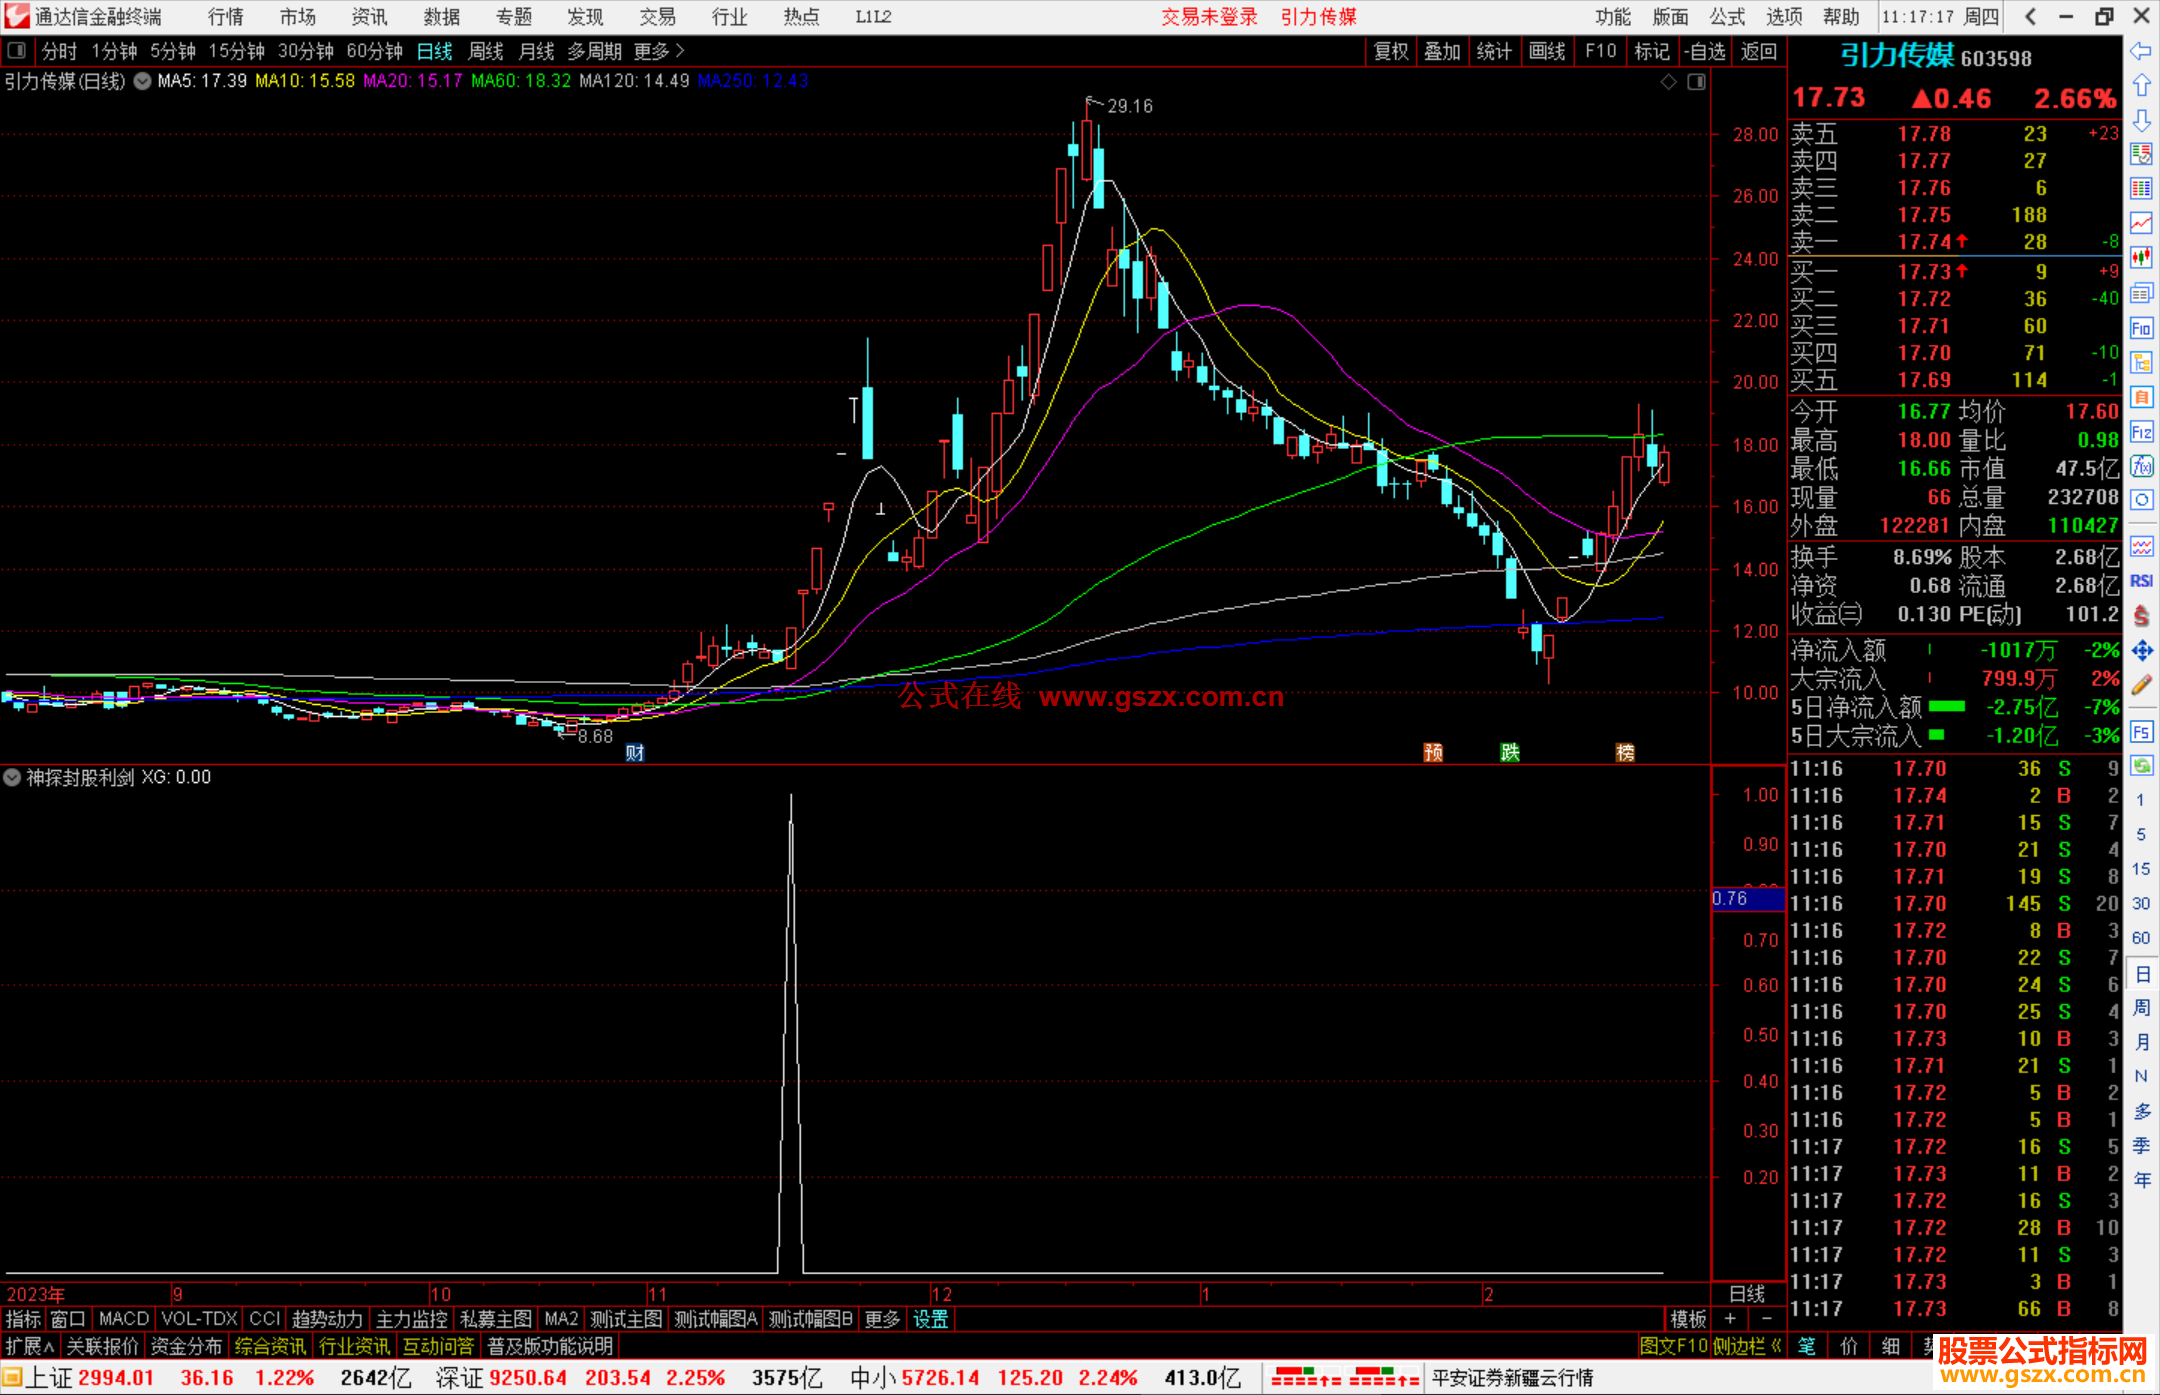The width and height of the screenshot is (2160, 1395).
Task: Toggle the 神探封股利剑 indicator circle button
Action: pos(12,777)
